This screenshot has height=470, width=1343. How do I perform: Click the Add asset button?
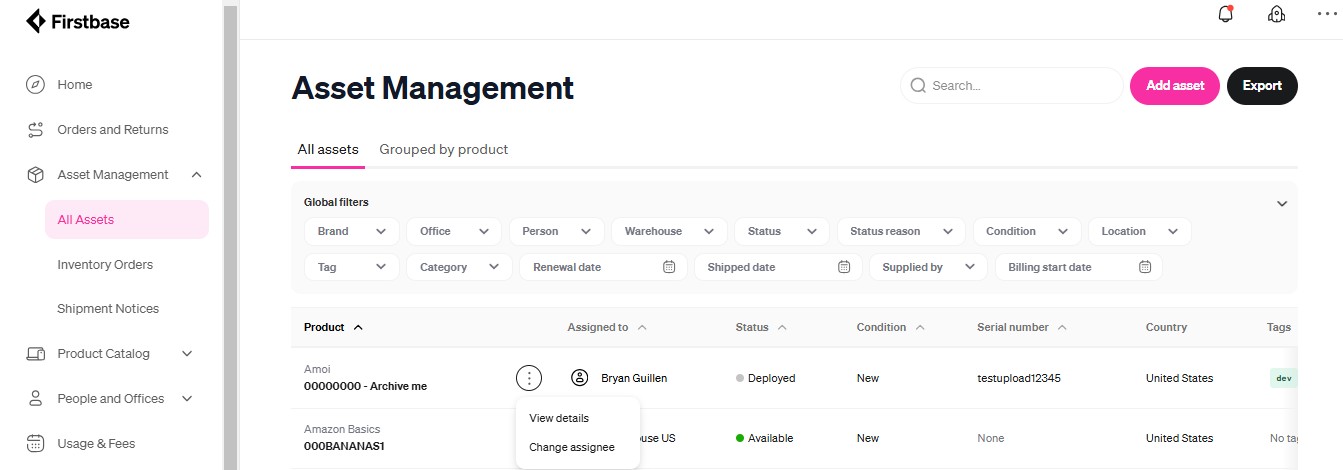point(1175,86)
